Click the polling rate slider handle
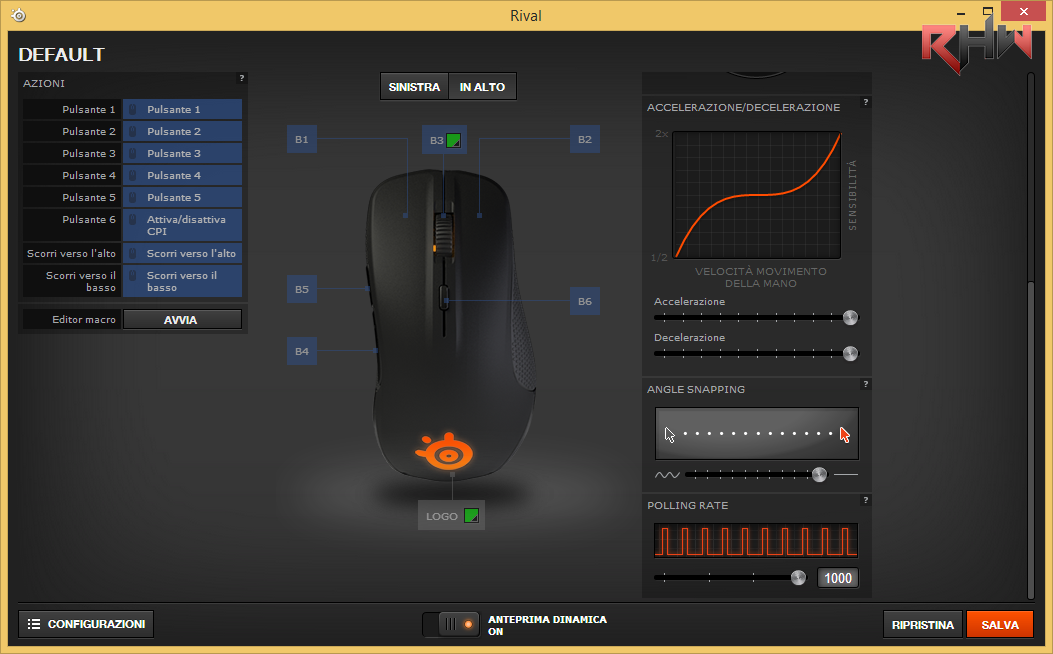Screen dimensions: 1053x654 pyautogui.click(x=798, y=577)
